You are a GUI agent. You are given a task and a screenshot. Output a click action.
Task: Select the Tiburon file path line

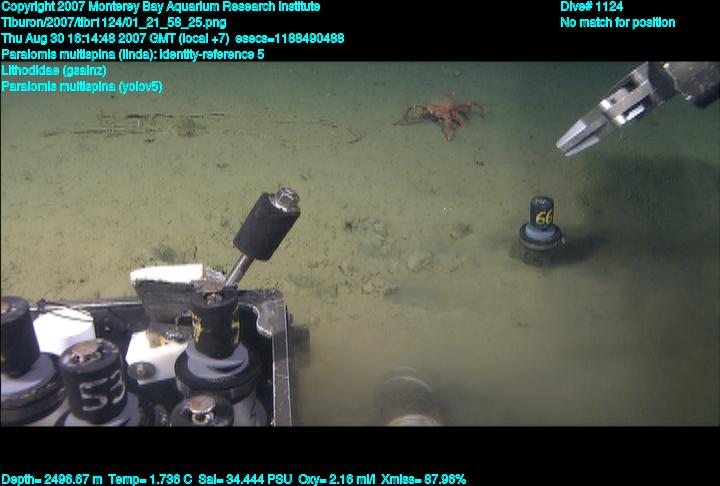[113, 22]
